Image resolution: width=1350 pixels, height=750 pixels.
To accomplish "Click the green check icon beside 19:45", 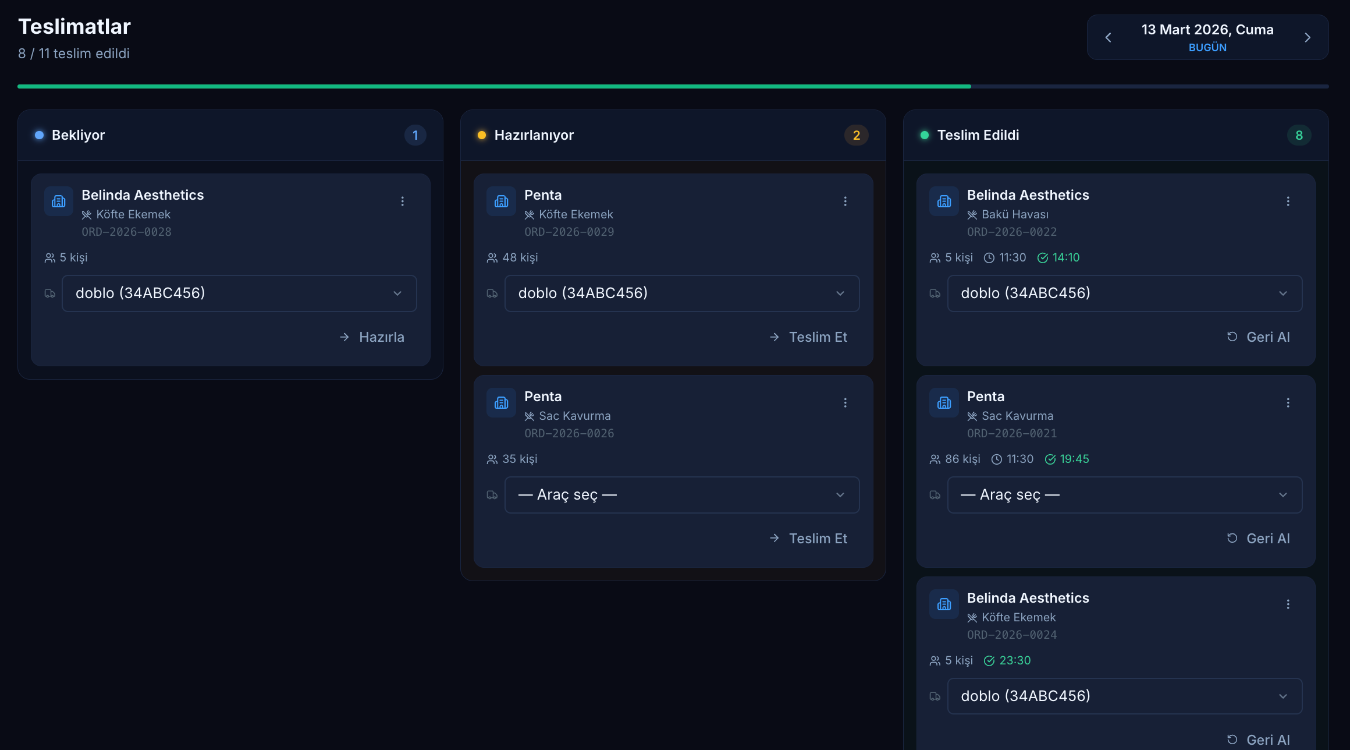I will click(1050, 460).
